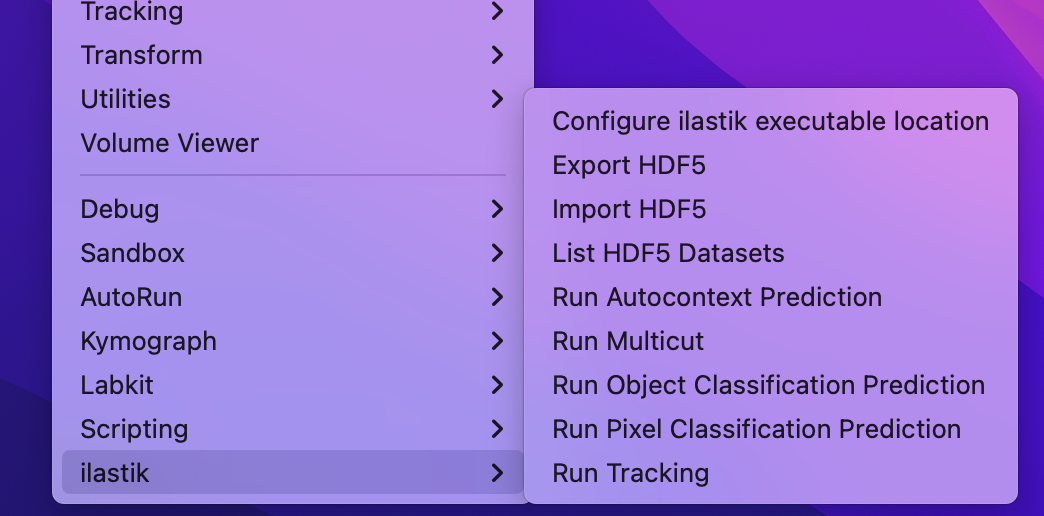Screen dimensions: 1044x516
Task: Click the chevron arrow beside Kymograph
Action: pos(497,341)
